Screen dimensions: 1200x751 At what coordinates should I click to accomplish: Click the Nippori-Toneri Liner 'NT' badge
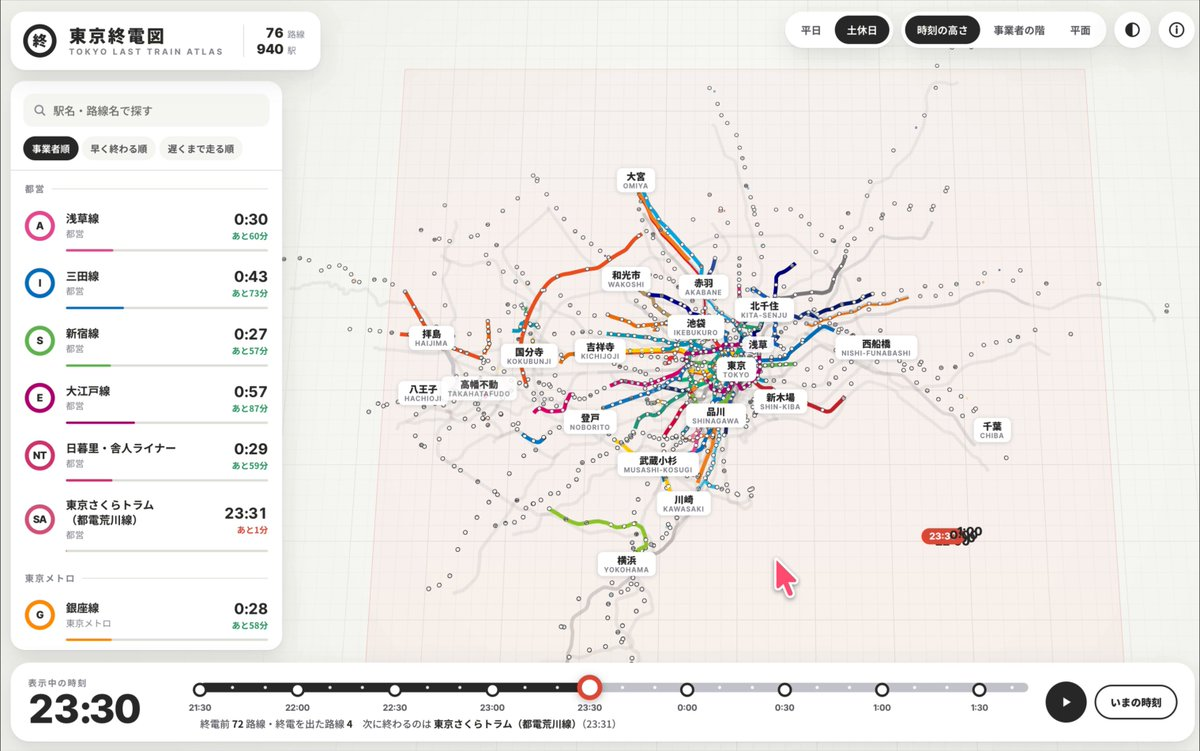pos(40,456)
